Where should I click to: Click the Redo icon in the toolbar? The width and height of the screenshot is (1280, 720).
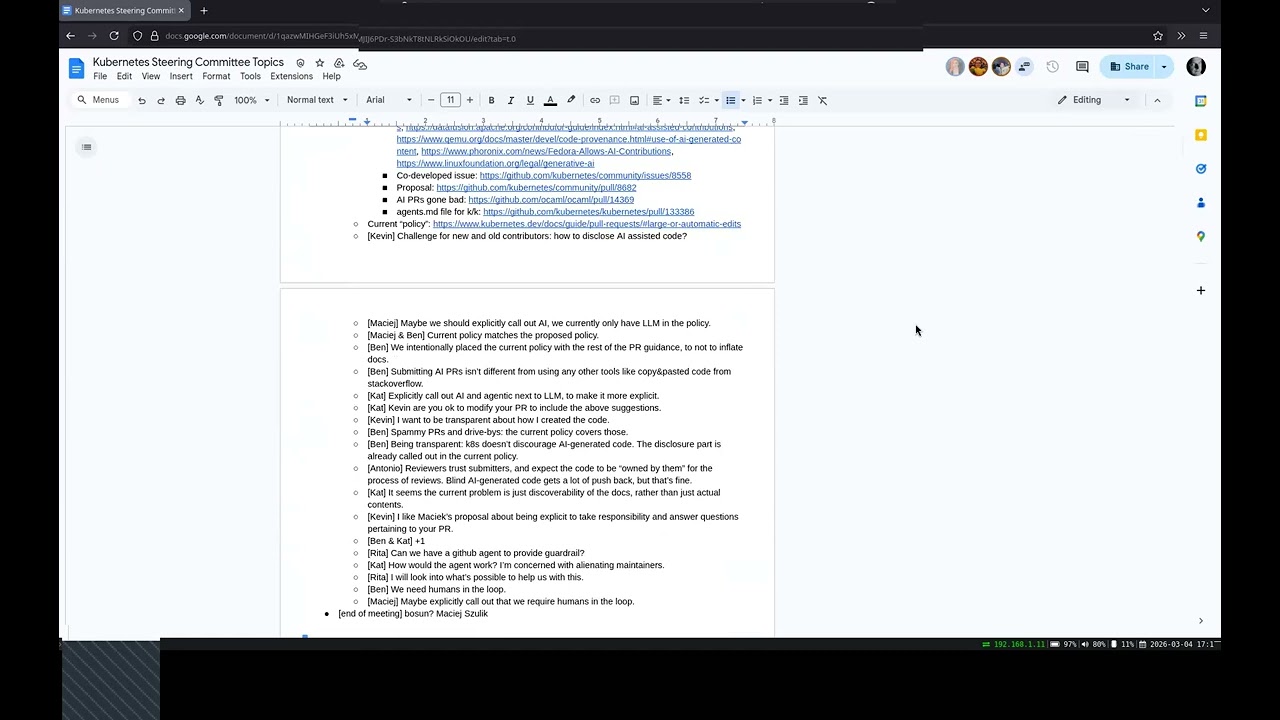pos(161,100)
